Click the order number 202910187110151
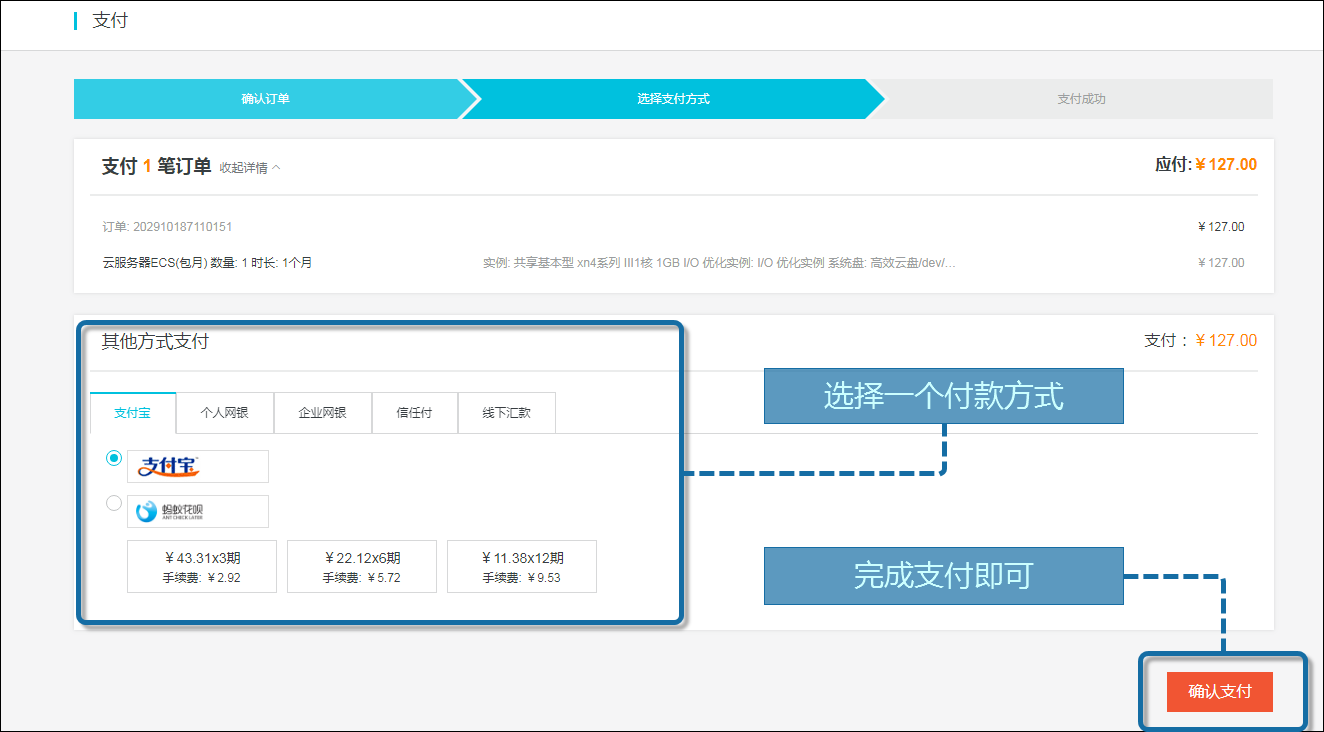 coord(167,227)
